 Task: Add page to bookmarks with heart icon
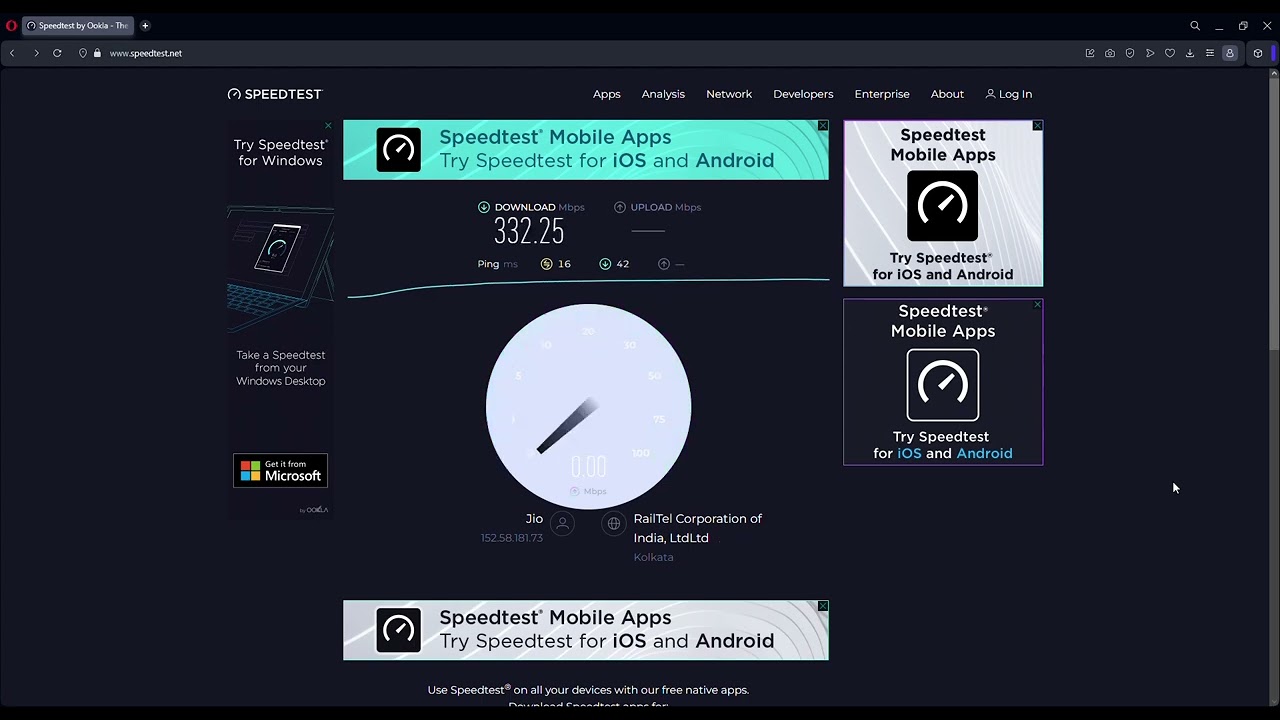[1170, 53]
